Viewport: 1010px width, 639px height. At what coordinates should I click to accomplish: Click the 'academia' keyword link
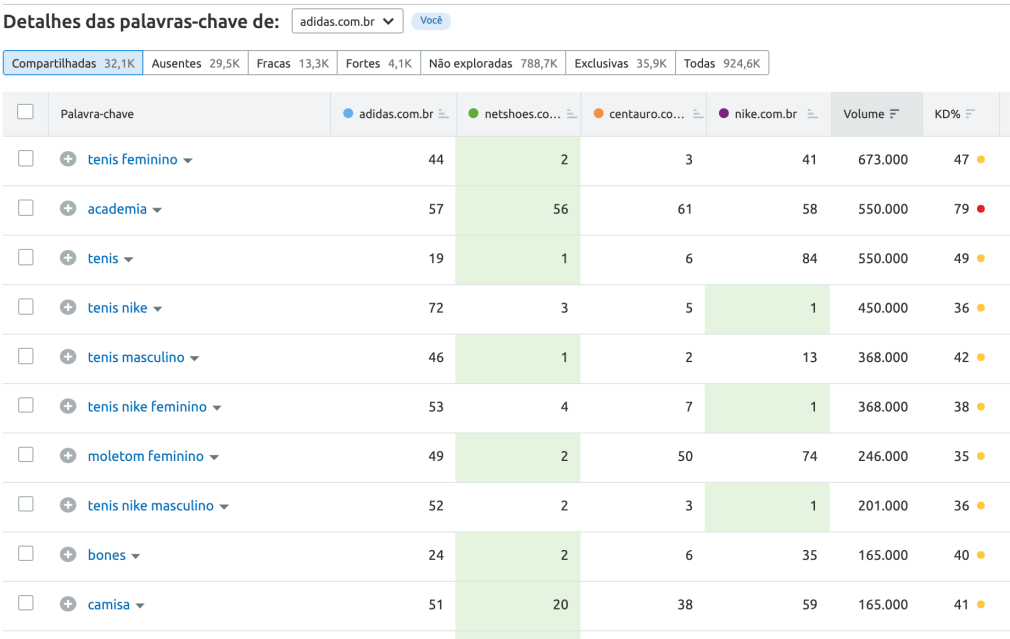tap(117, 209)
